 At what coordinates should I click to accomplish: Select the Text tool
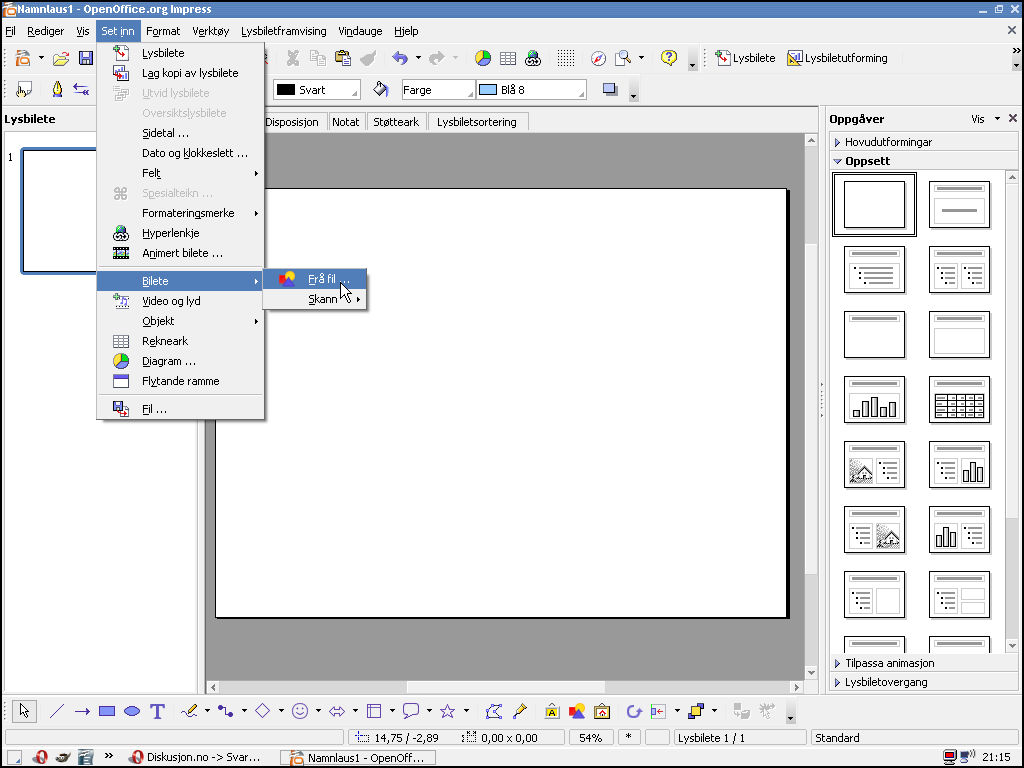tap(157, 711)
